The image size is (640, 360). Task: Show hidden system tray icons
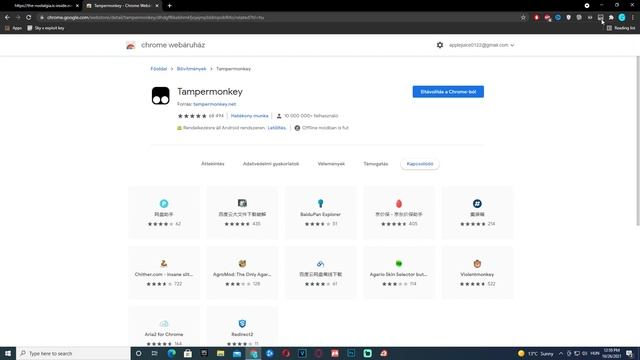click(561, 353)
